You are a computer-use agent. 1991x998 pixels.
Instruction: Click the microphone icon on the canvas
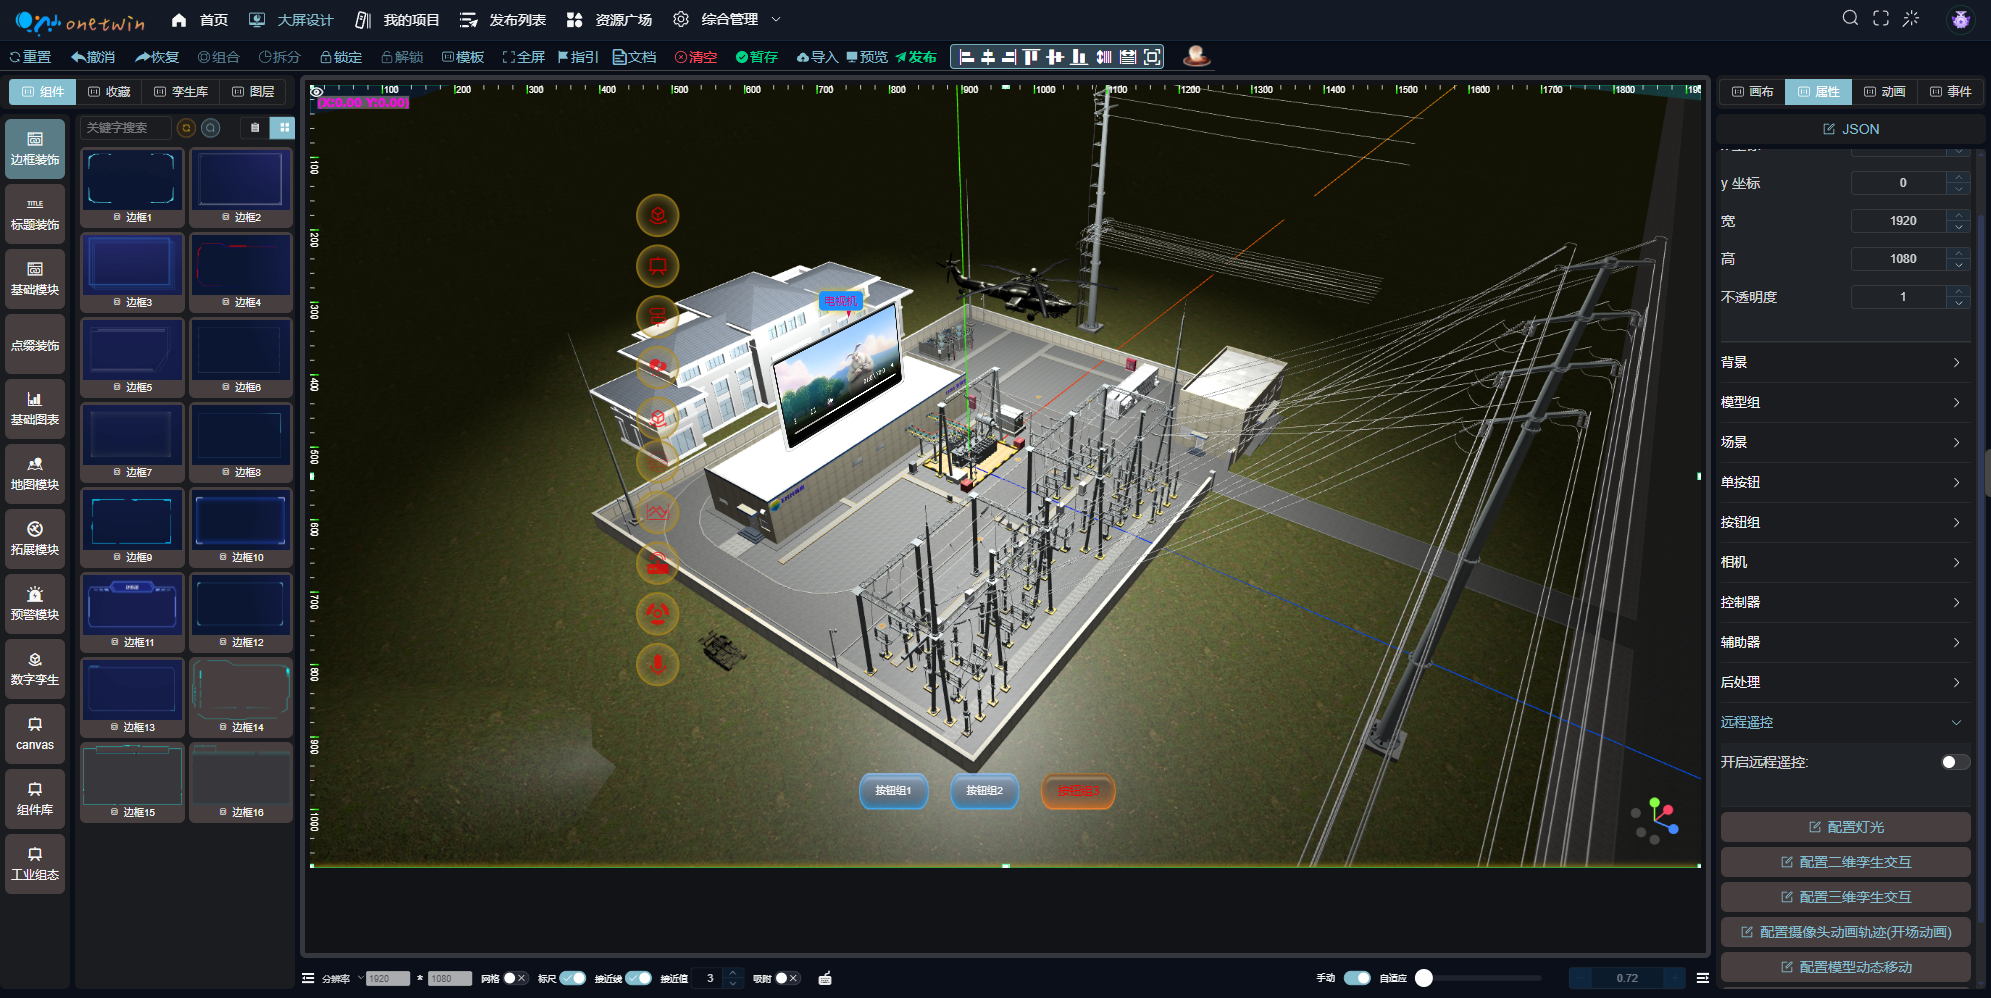pos(658,664)
